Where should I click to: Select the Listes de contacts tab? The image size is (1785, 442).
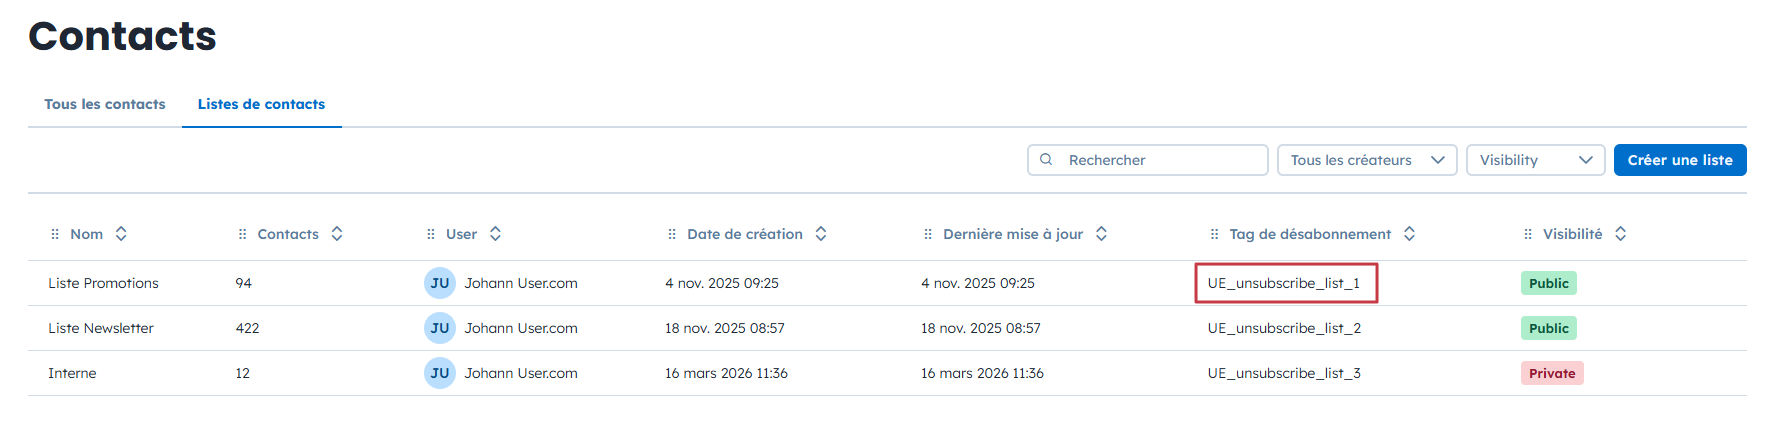coord(261,104)
